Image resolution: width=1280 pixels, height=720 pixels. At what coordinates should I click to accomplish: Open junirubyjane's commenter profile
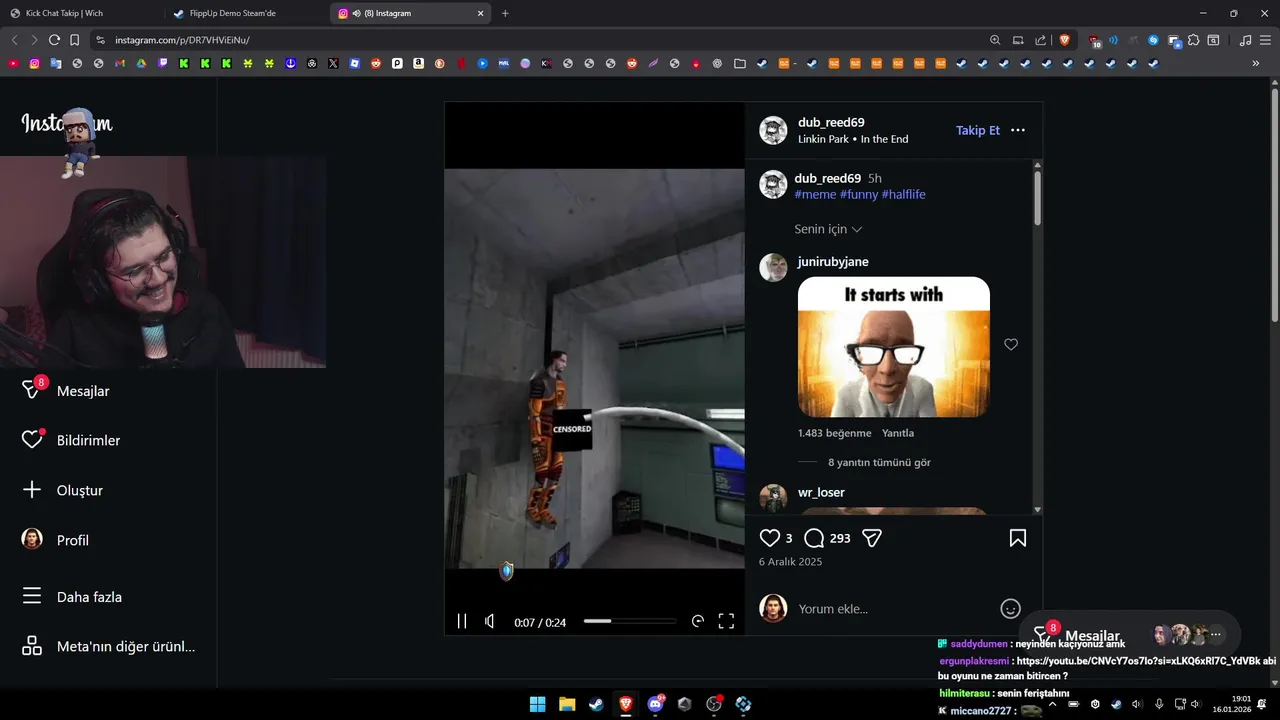(833, 261)
